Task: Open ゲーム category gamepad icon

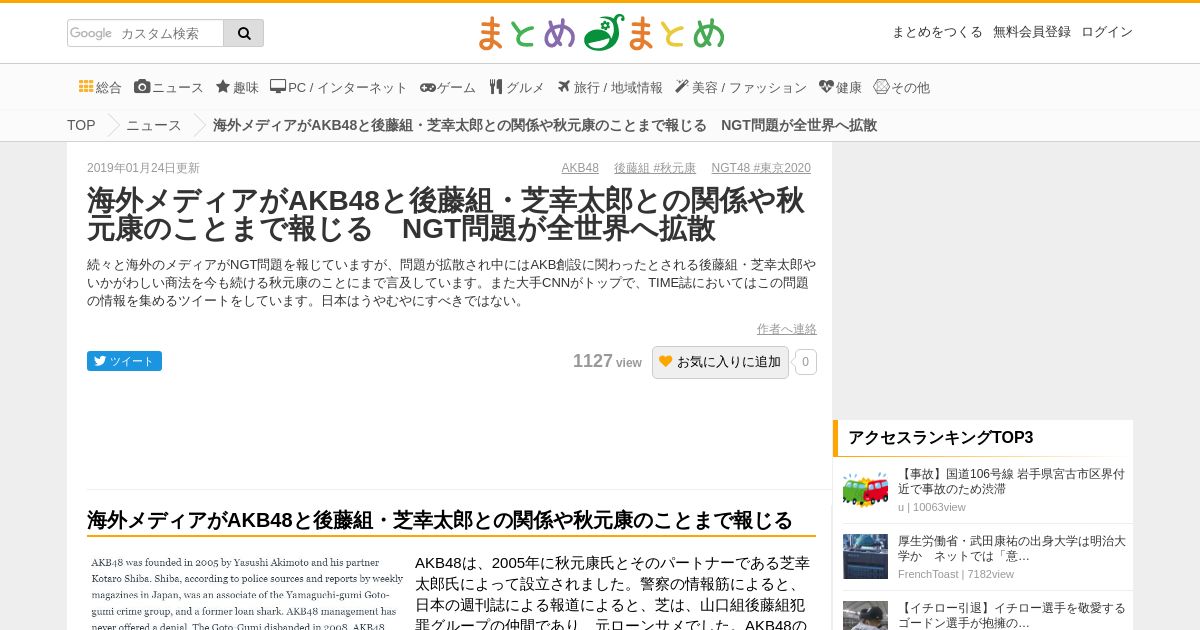Action: 428,87
